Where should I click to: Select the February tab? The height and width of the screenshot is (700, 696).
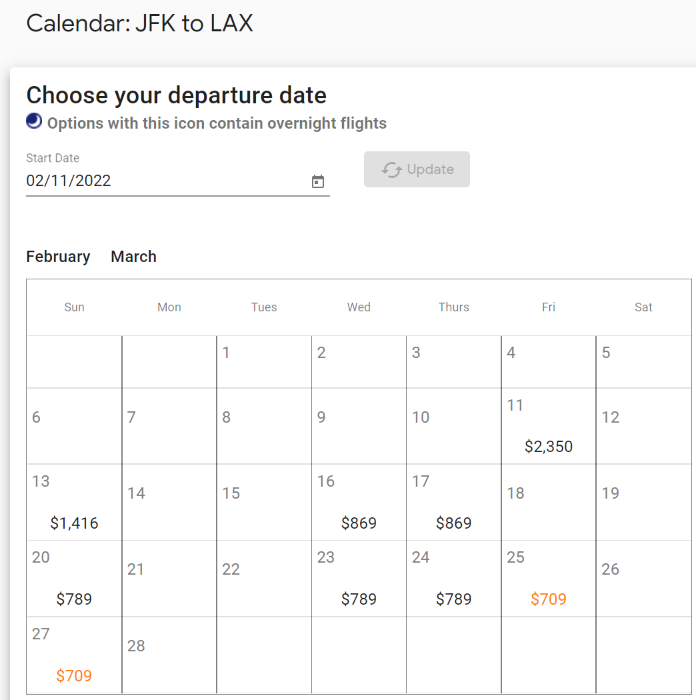pos(58,257)
